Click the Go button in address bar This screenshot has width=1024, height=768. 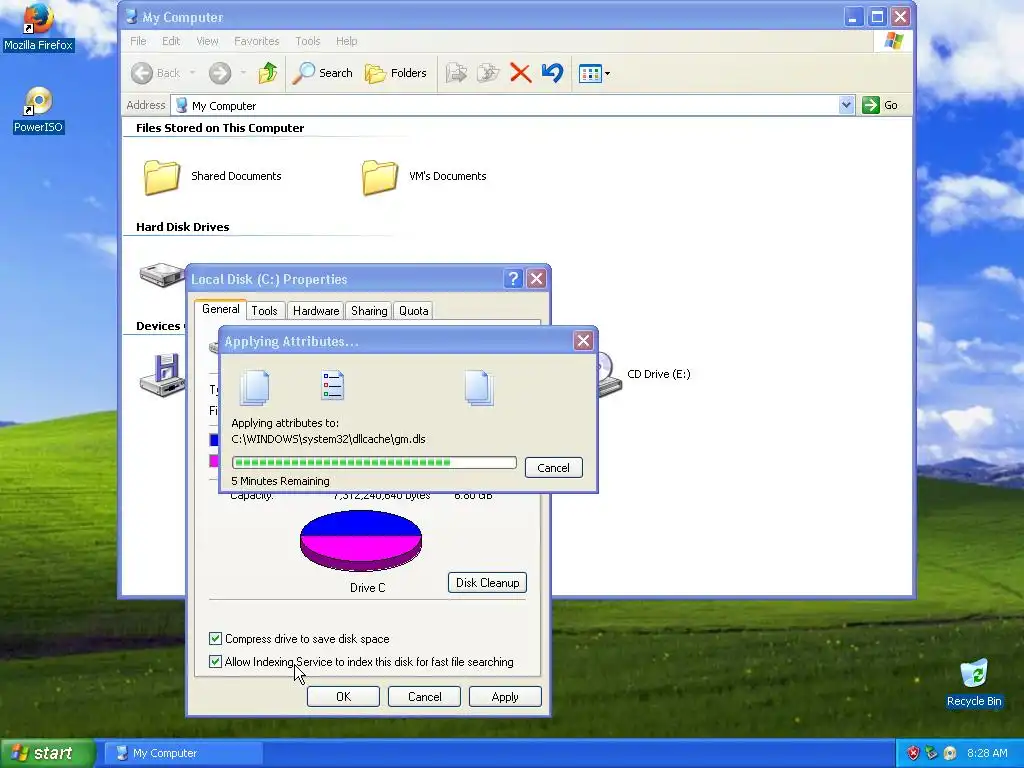point(880,105)
